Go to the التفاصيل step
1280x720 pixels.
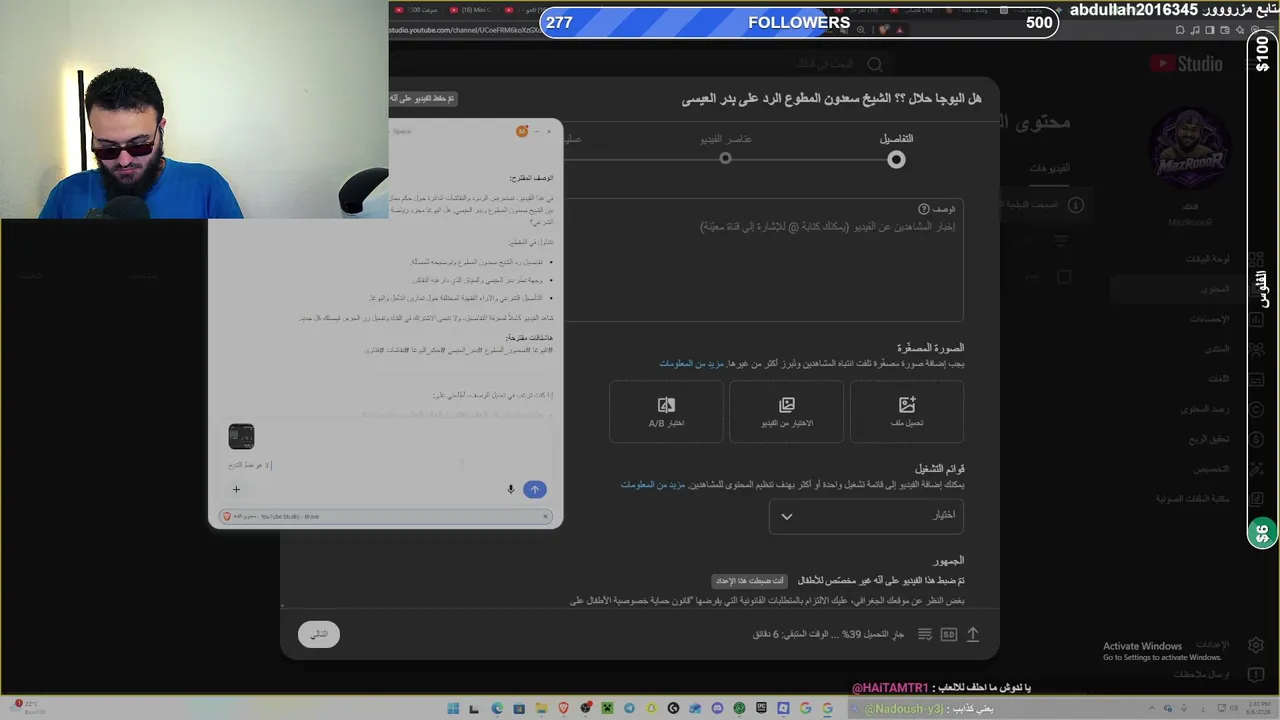pos(896,149)
